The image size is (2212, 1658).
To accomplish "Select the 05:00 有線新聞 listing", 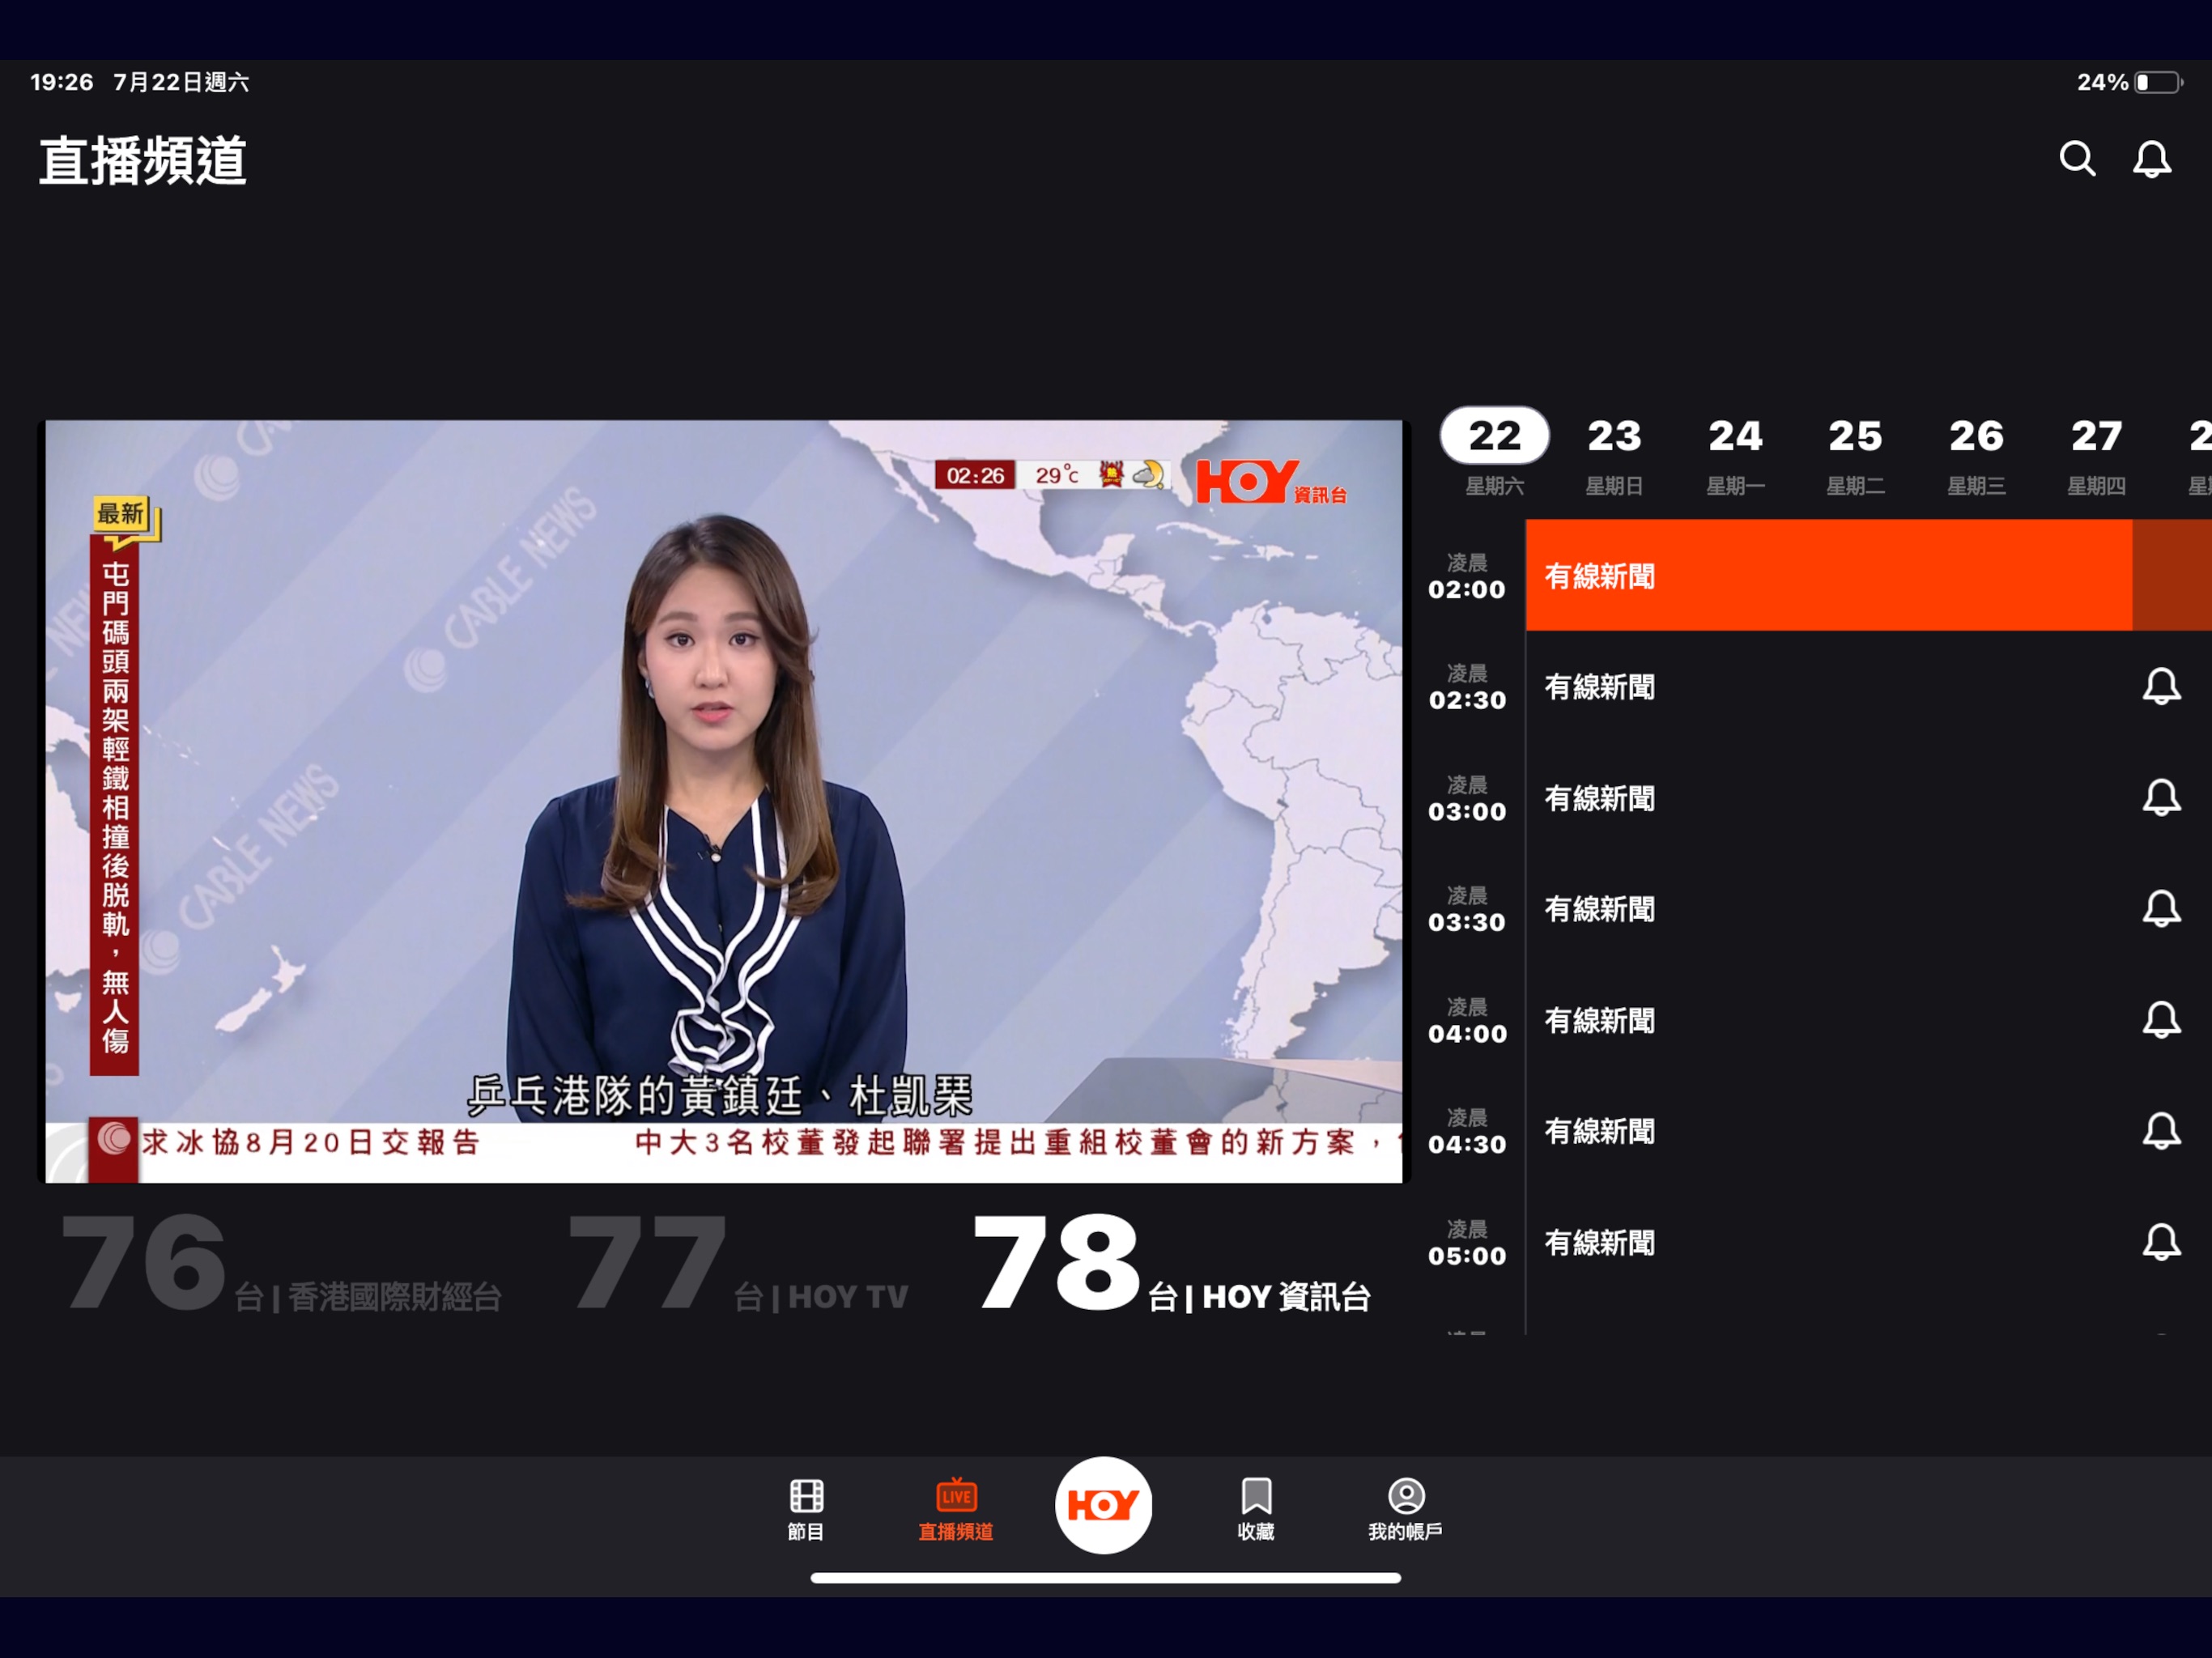I will [x=1868, y=1242].
